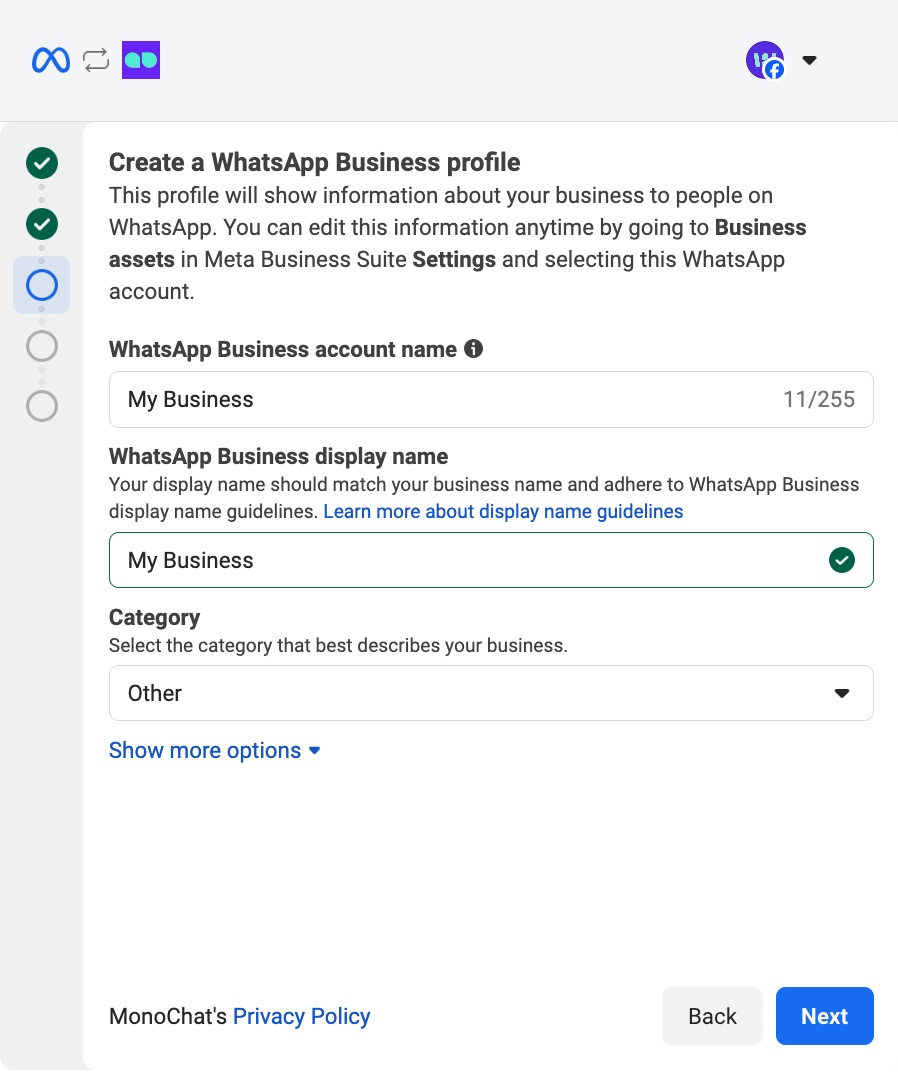Click Next to continue

(x=824, y=1016)
